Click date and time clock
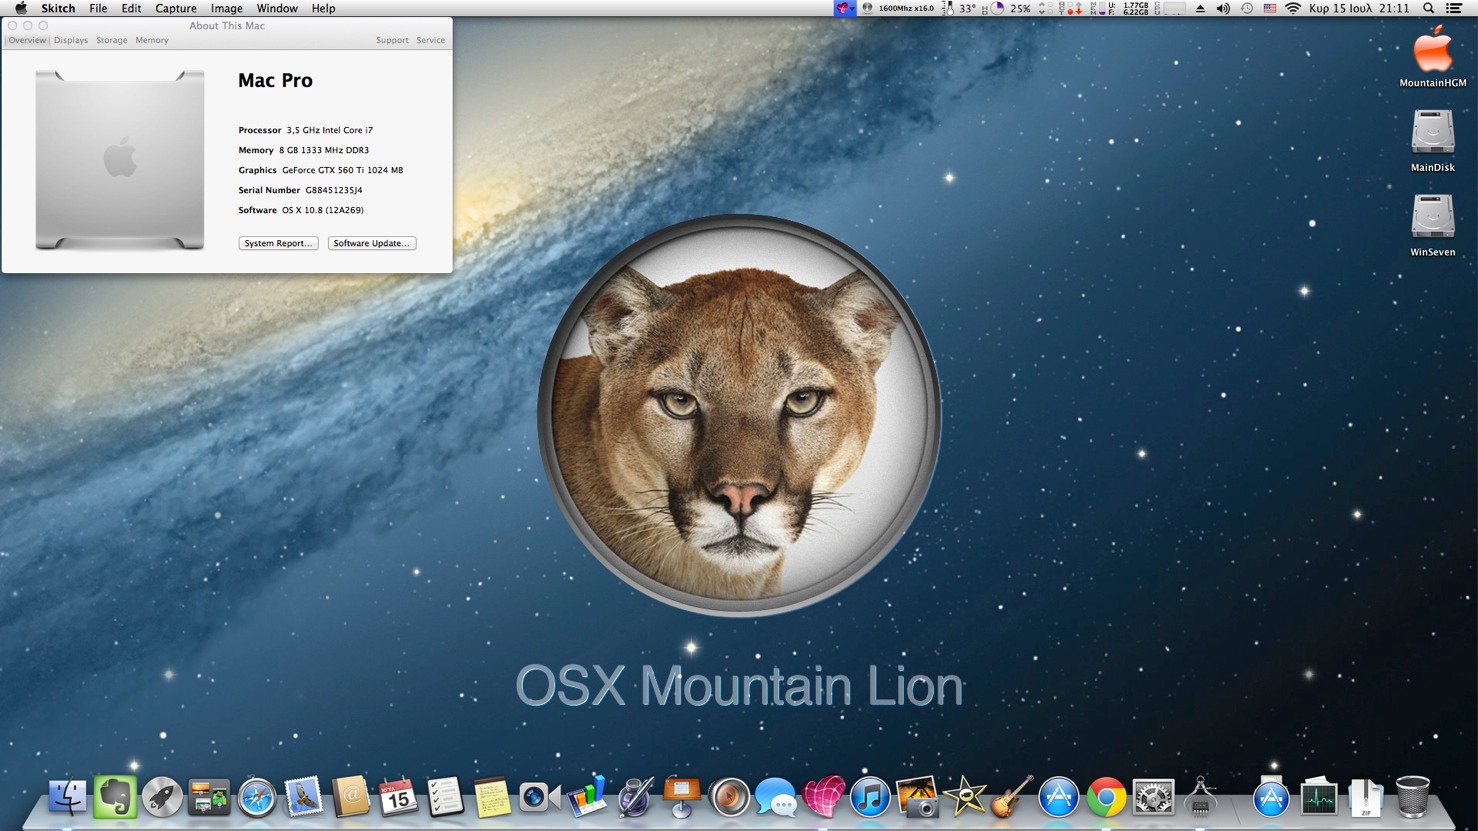This screenshot has width=1478, height=831. (1359, 8)
